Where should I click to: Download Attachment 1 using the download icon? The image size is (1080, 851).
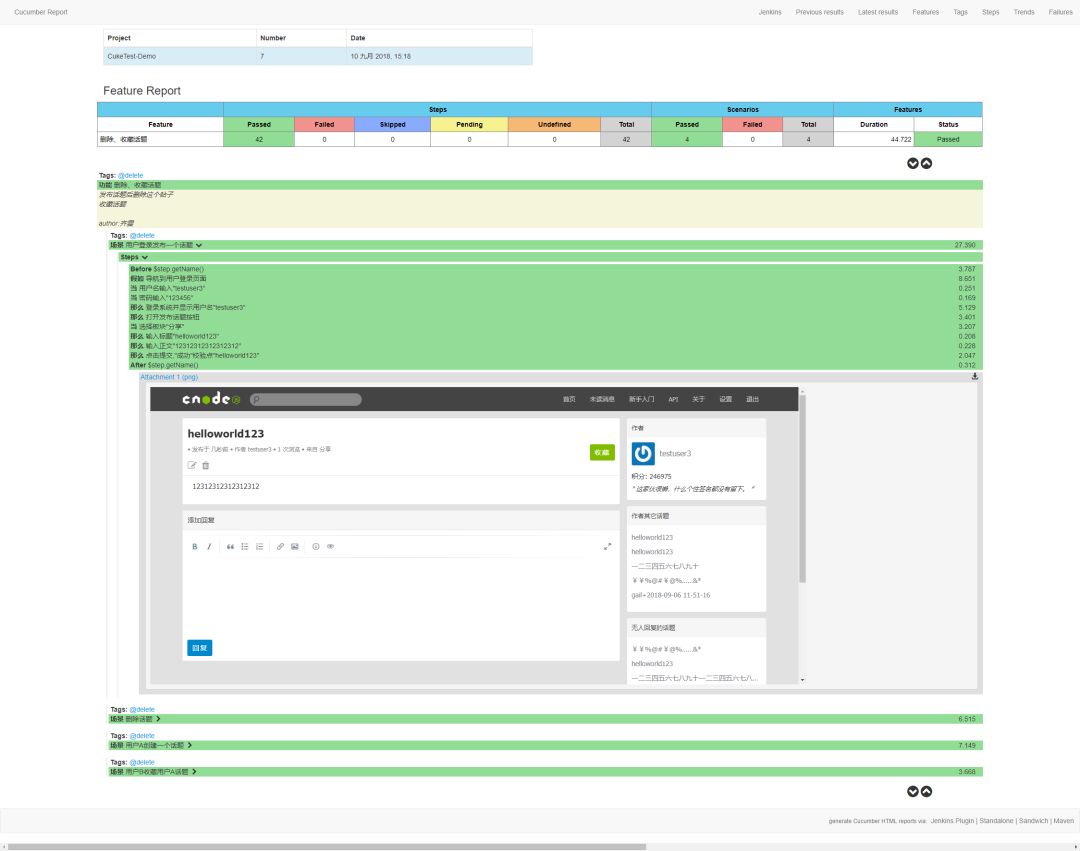pyautogui.click(x=975, y=377)
